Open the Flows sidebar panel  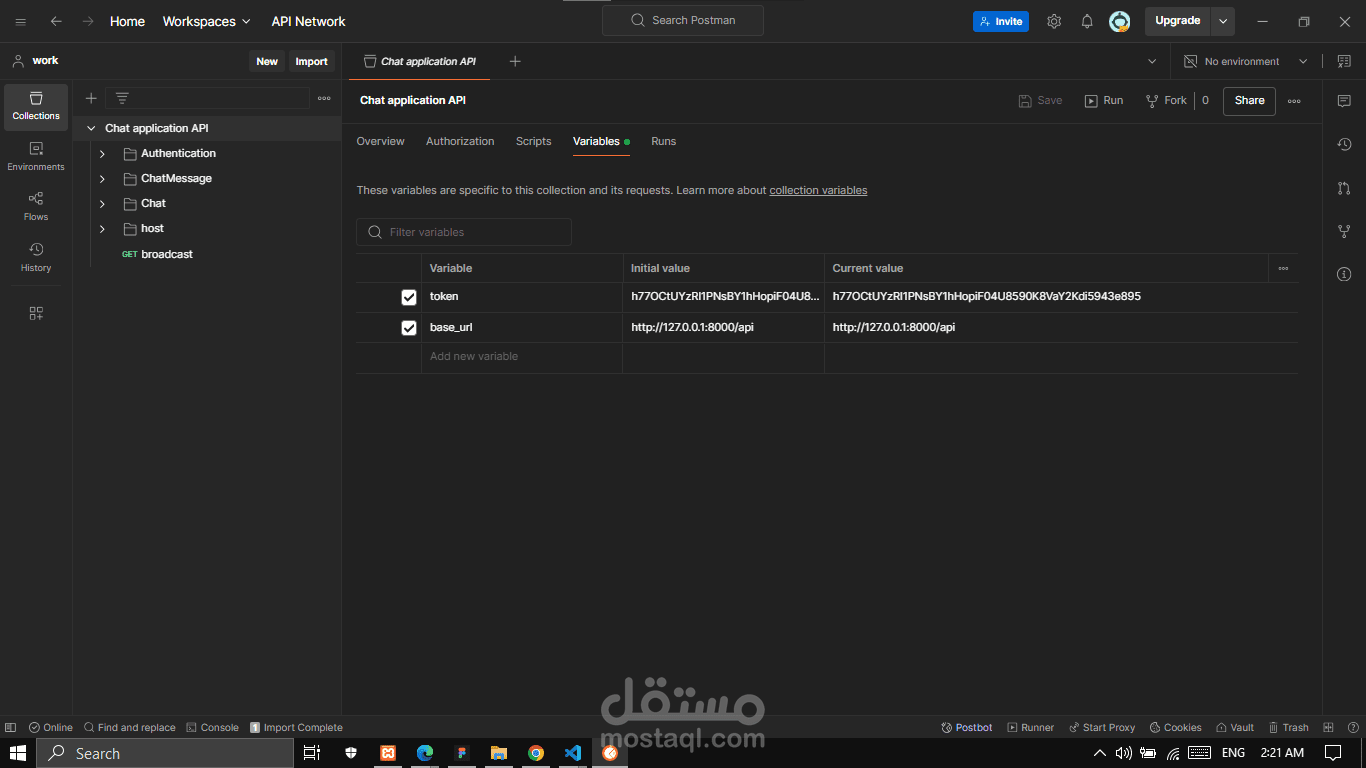[x=36, y=207]
